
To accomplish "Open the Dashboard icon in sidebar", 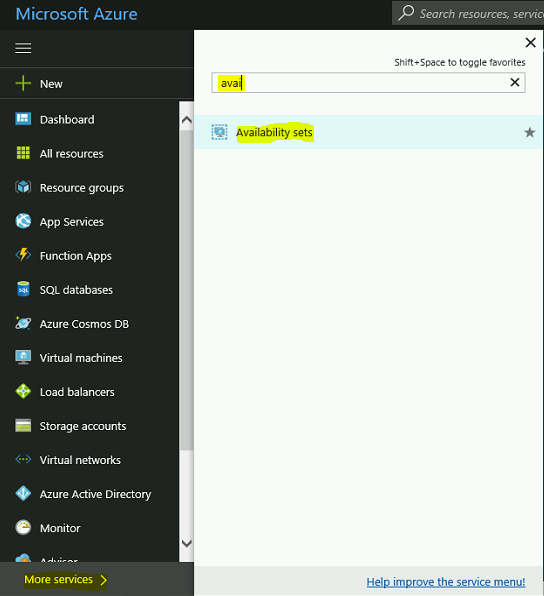I will (x=23, y=119).
